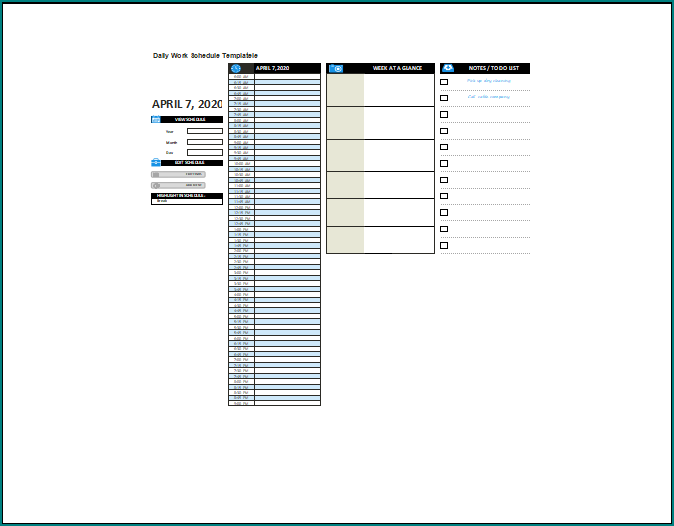Select the note Call cable company

(489, 97)
